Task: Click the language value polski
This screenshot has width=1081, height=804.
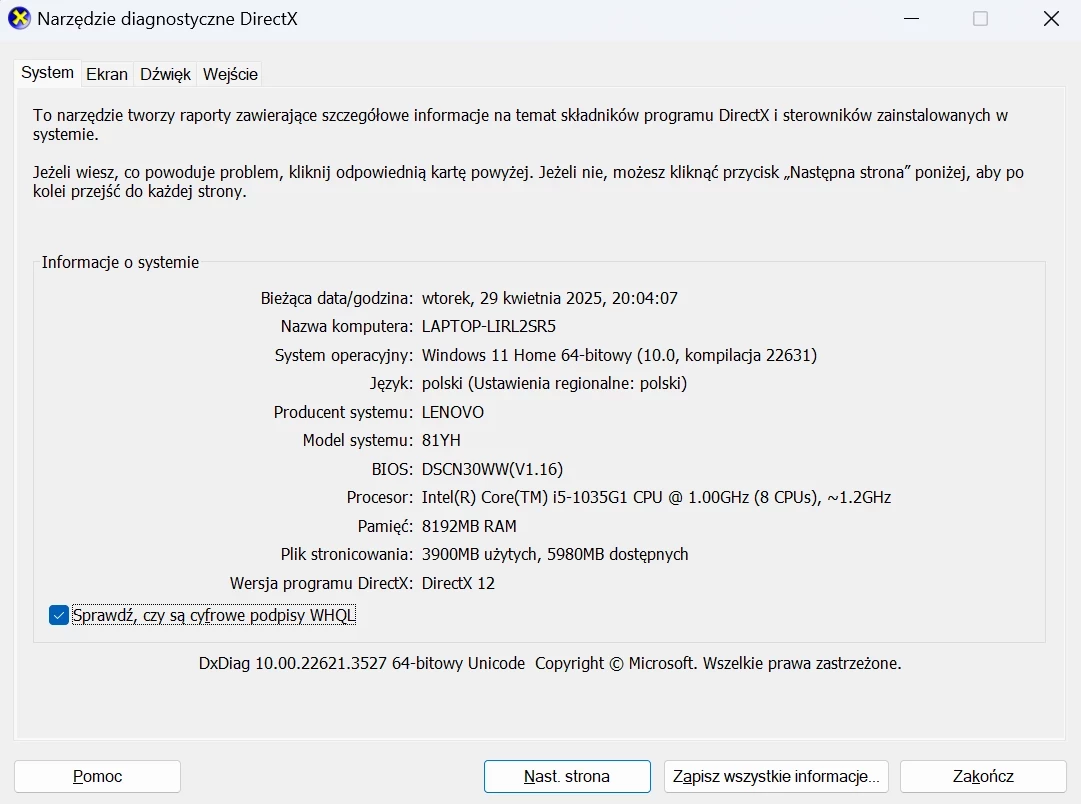Action: pyautogui.click(x=554, y=383)
